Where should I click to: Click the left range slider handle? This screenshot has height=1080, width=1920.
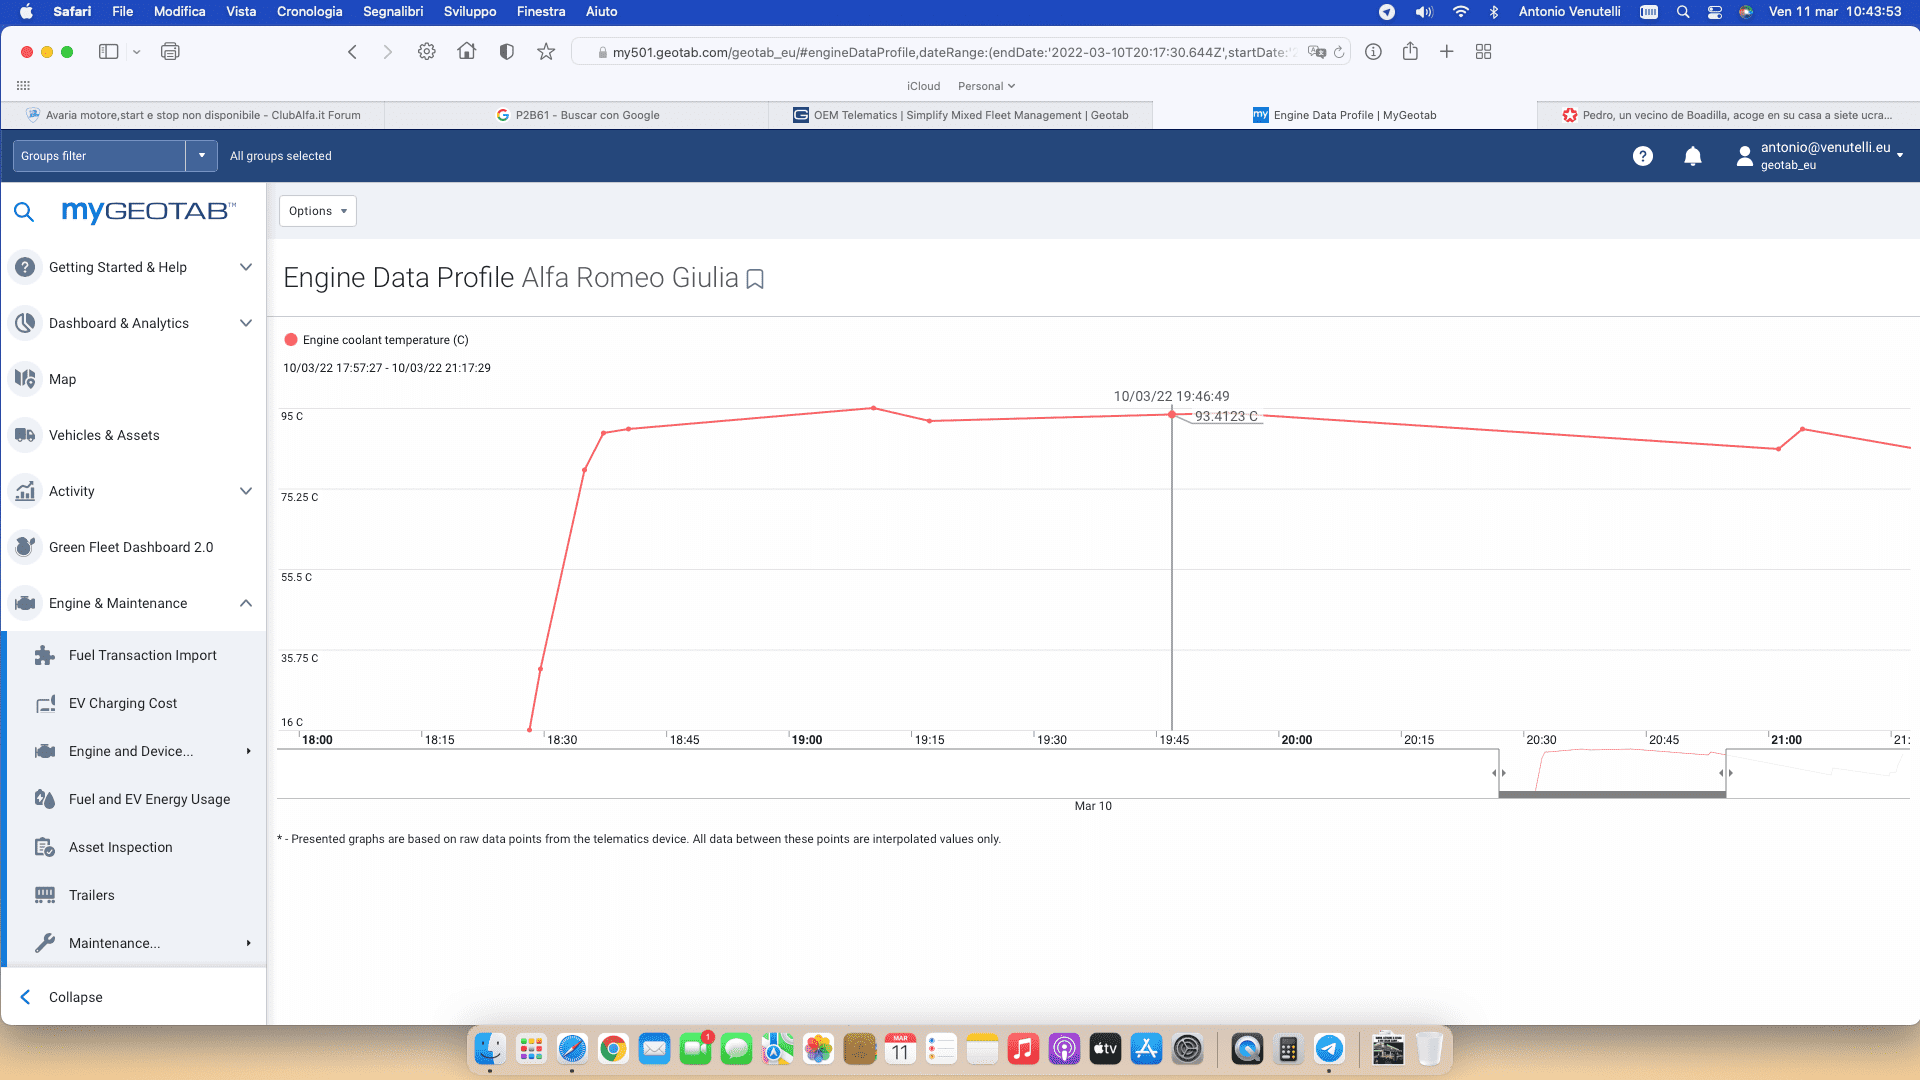1499,773
